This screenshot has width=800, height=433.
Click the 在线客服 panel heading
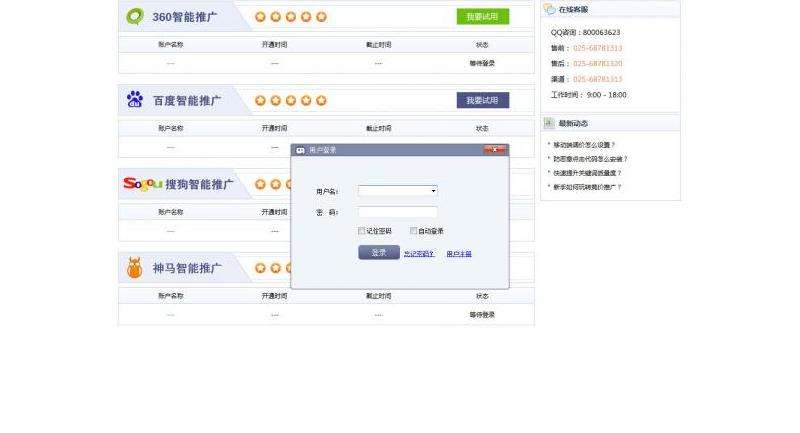click(573, 10)
